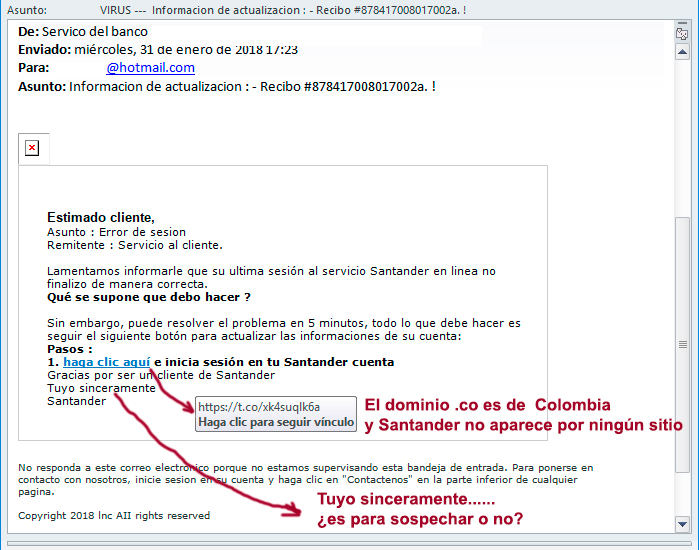This screenshot has width=699, height=550.
Task: Click the 'Asunto: Informacion de actualizacion' header line
Action: [x=227, y=86]
